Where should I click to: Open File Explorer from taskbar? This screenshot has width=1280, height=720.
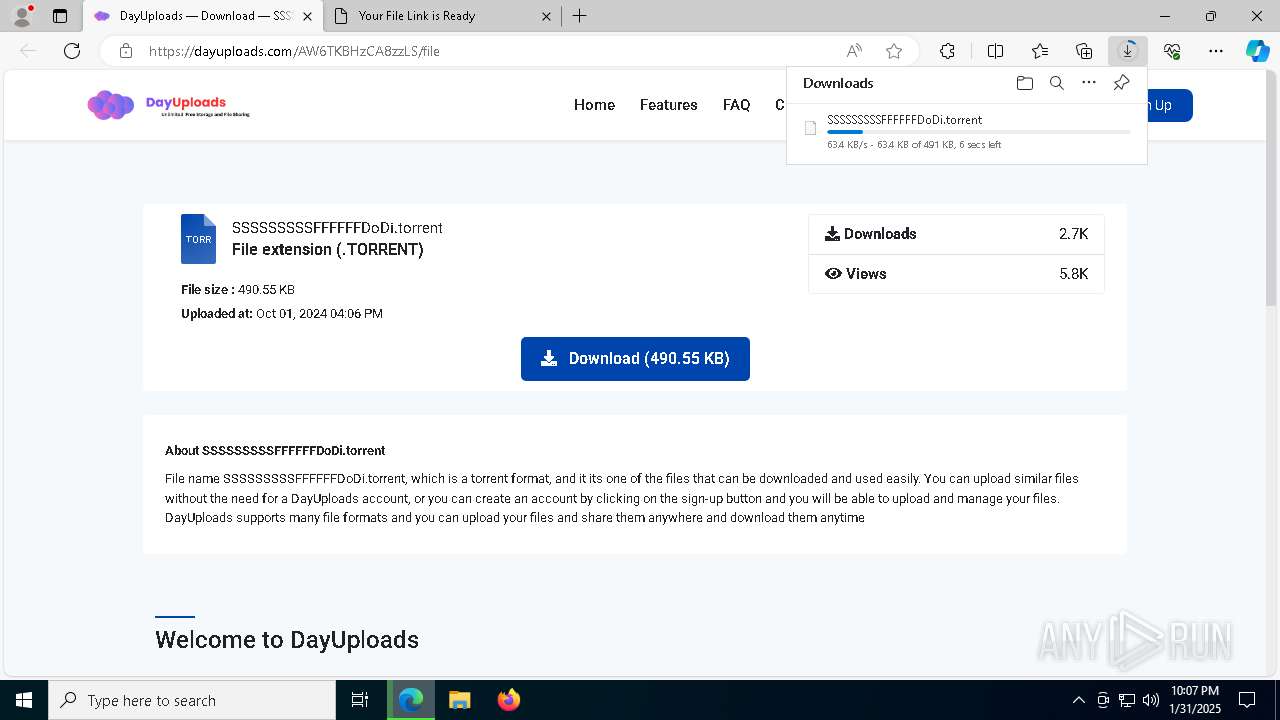(460, 700)
